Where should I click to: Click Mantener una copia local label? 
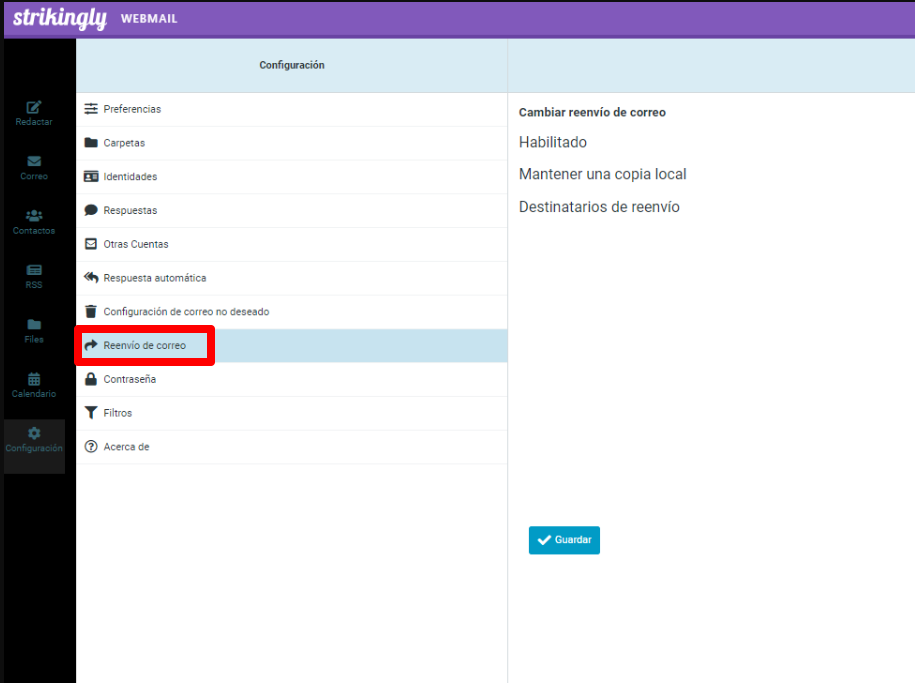tap(602, 175)
